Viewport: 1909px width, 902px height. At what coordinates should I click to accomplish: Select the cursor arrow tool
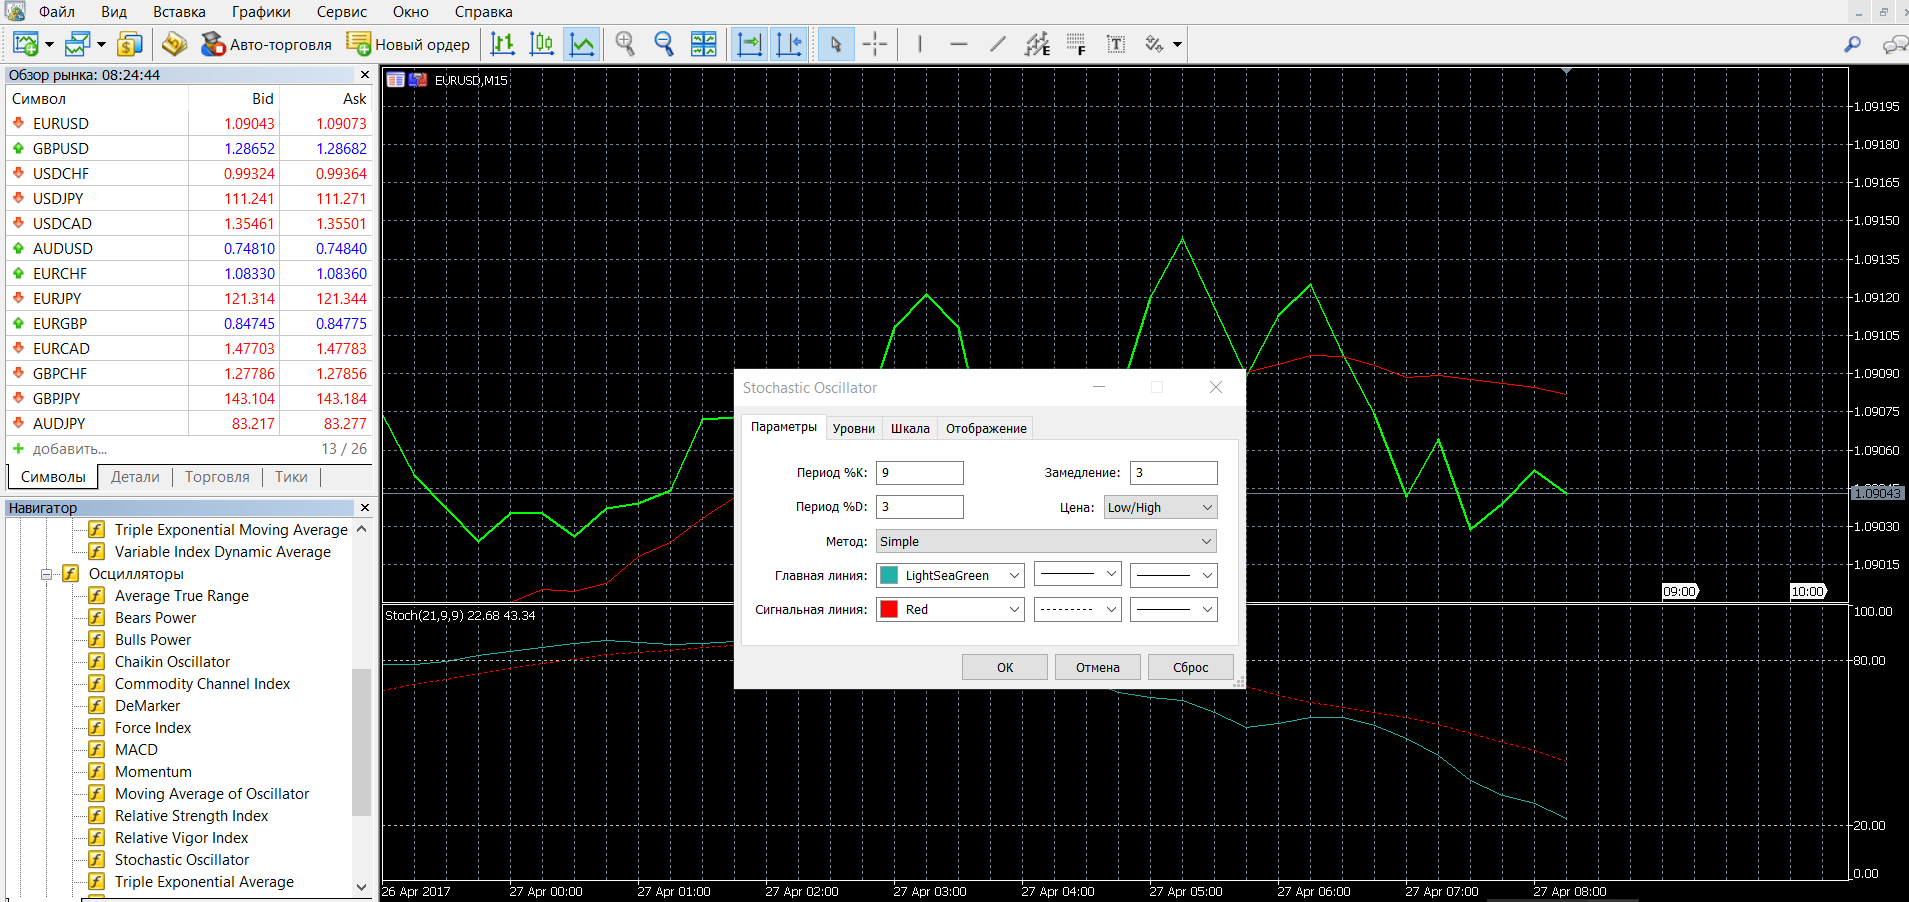coord(836,44)
